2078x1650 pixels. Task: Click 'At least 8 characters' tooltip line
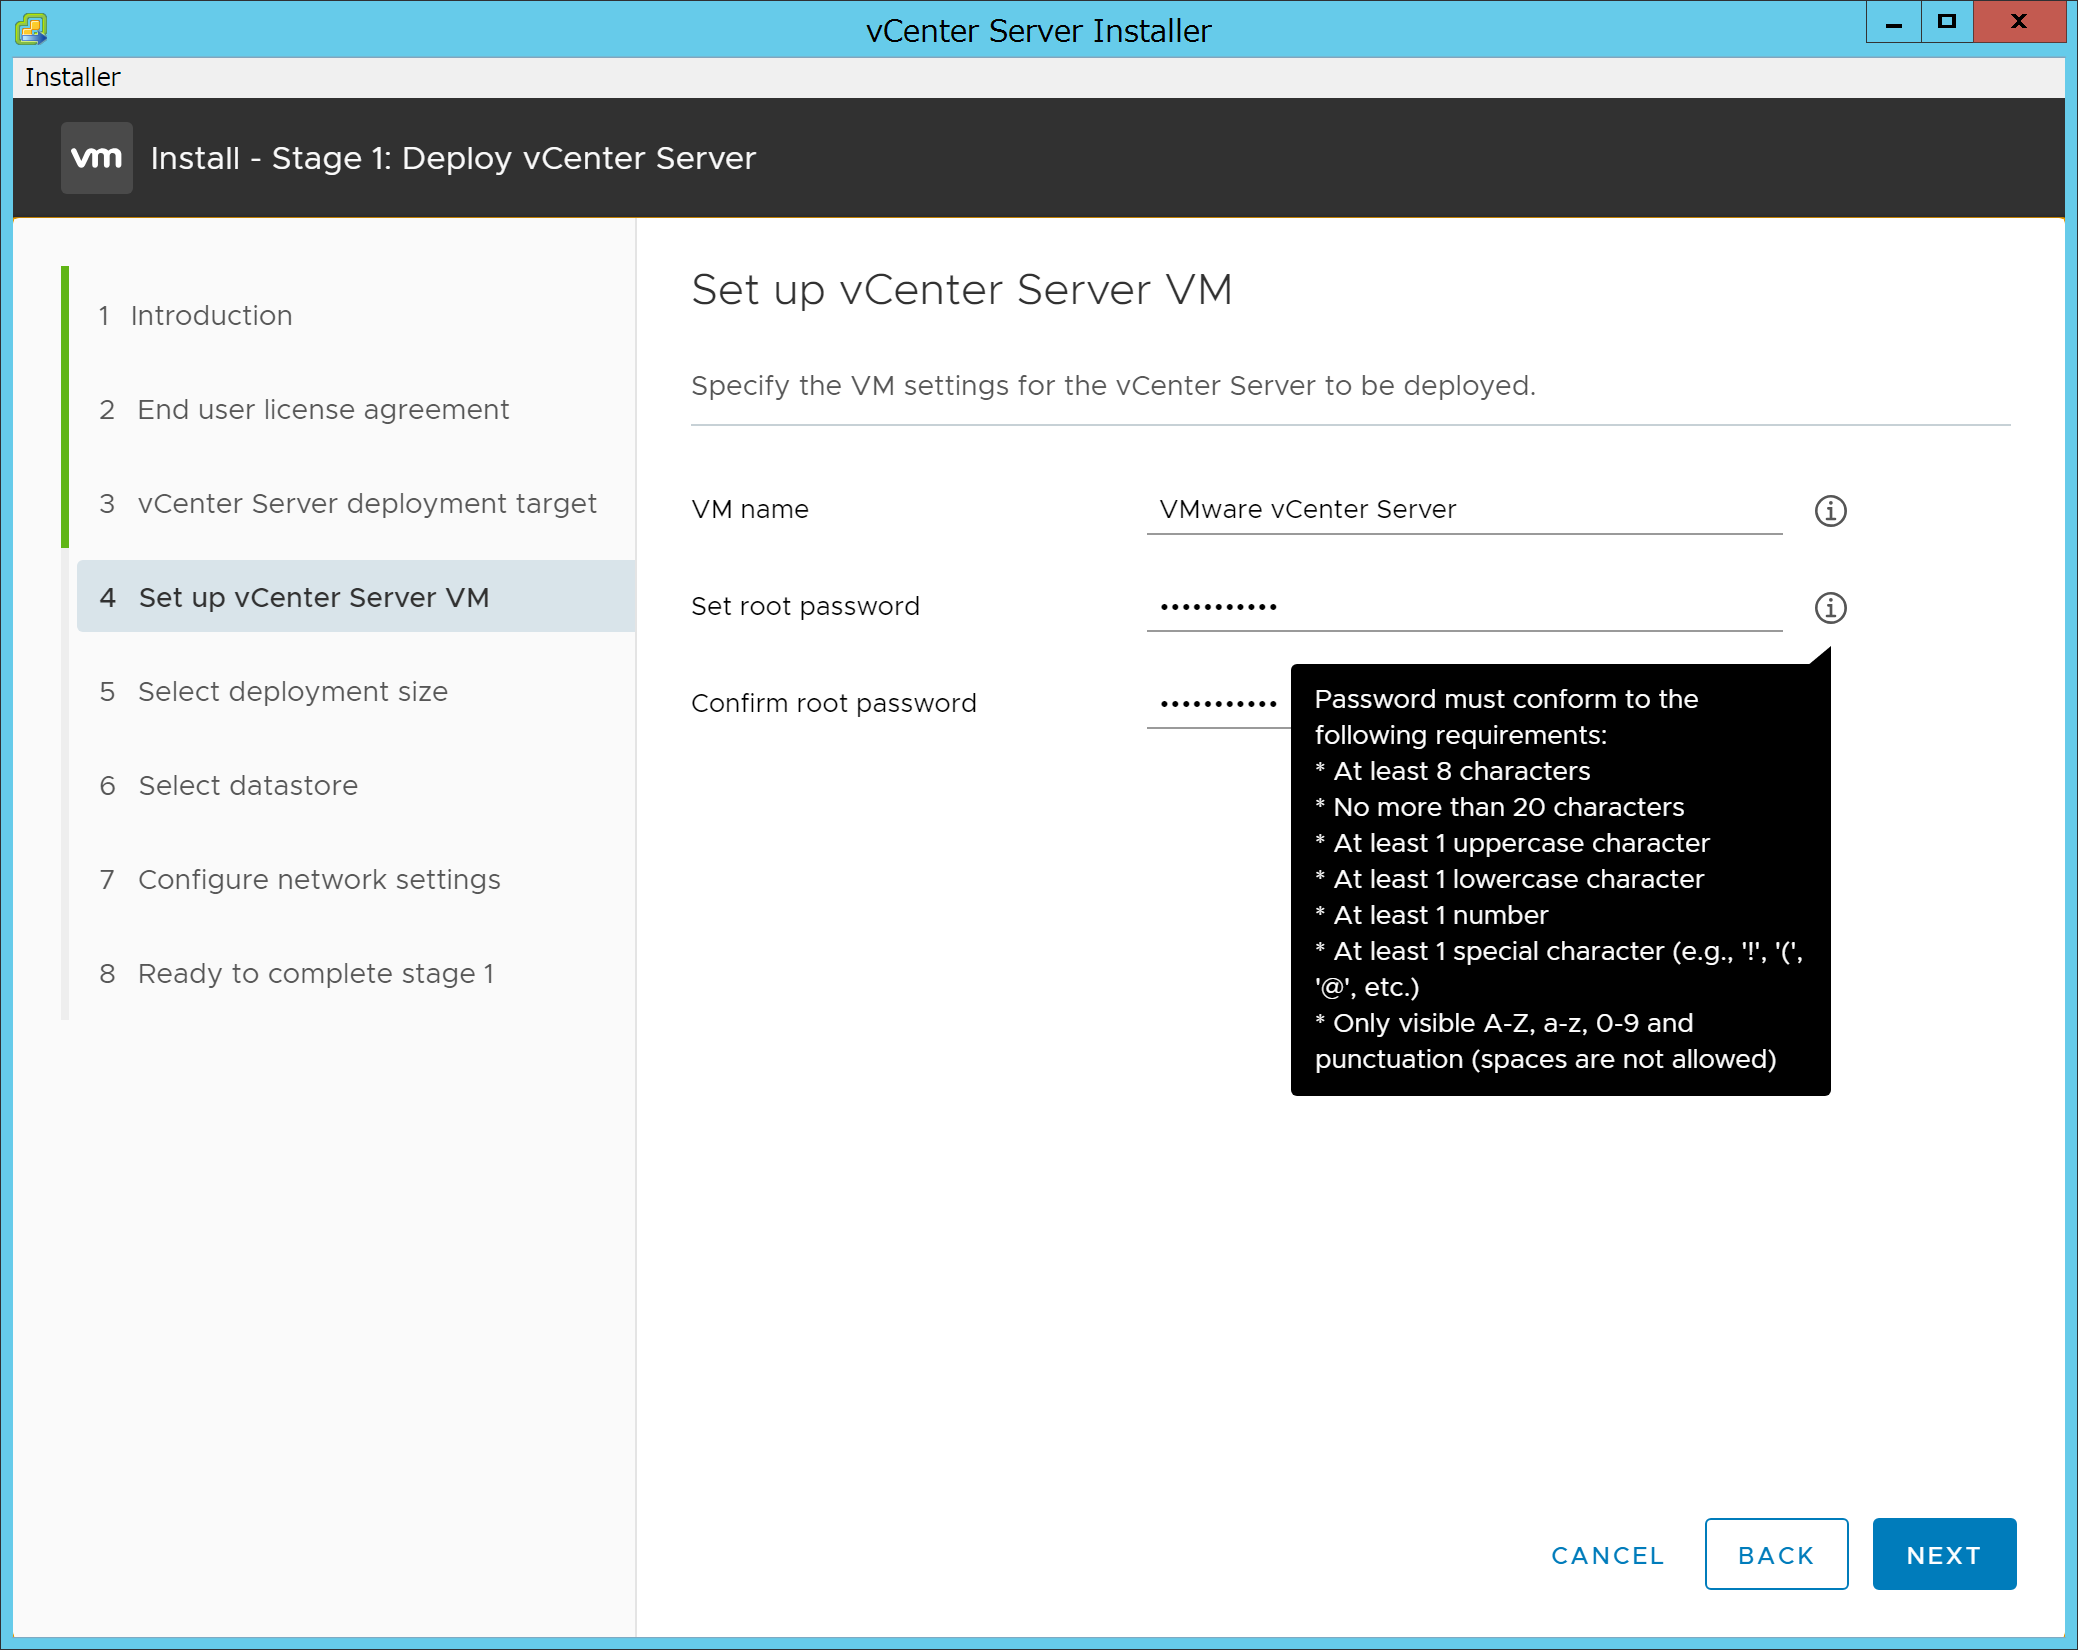point(1452,771)
